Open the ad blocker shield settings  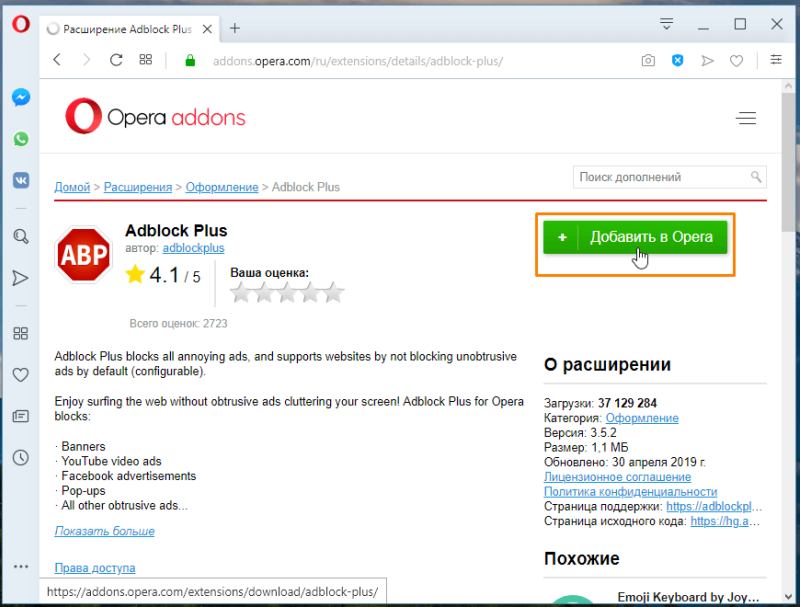677,61
